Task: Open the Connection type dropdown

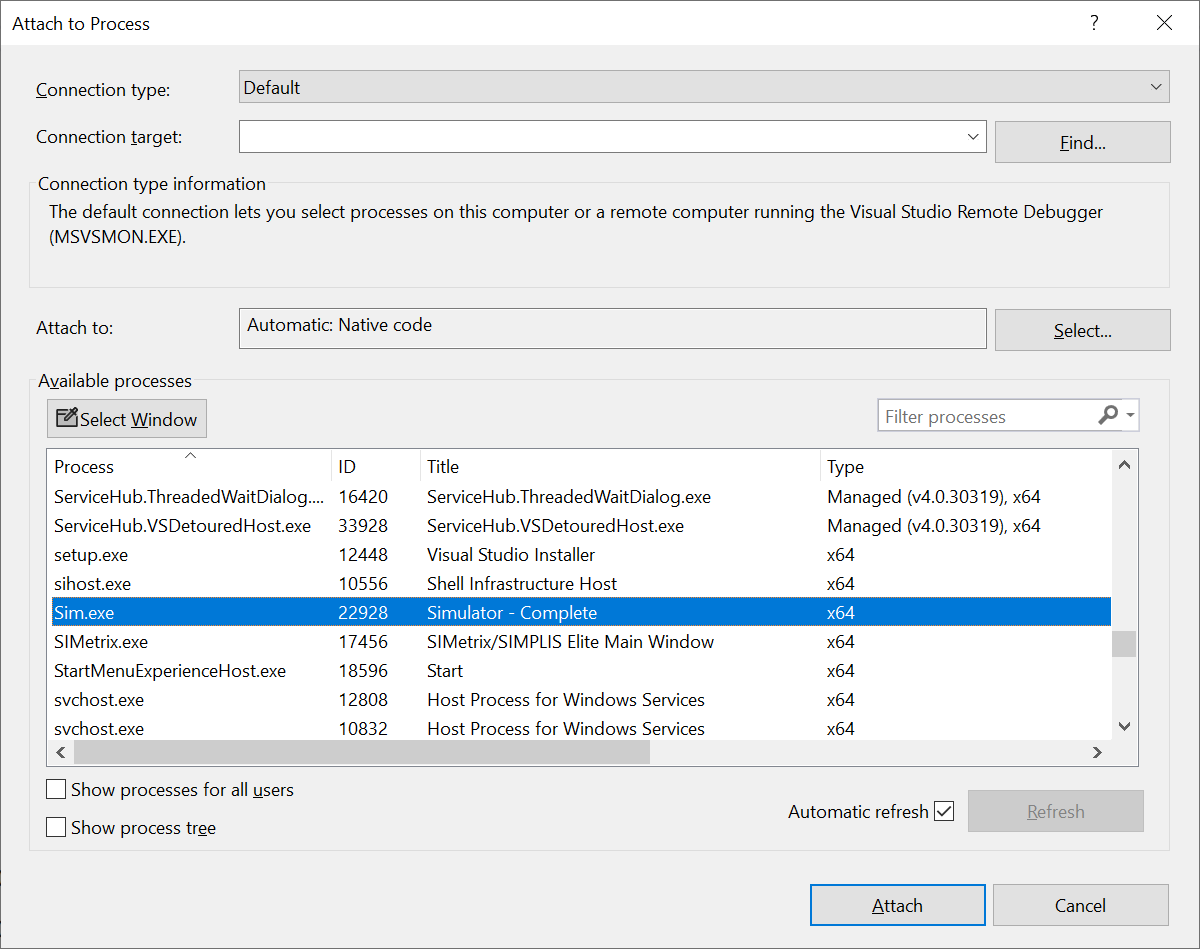Action: [1156, 88]
